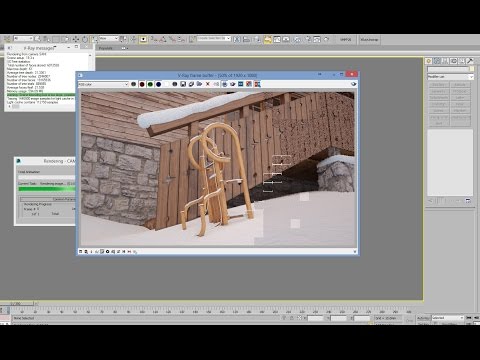The height and width of the screenshot is (360, 480).
Task: Open the reference coordinate system View dropdown
Action: (x=109, y=39)
